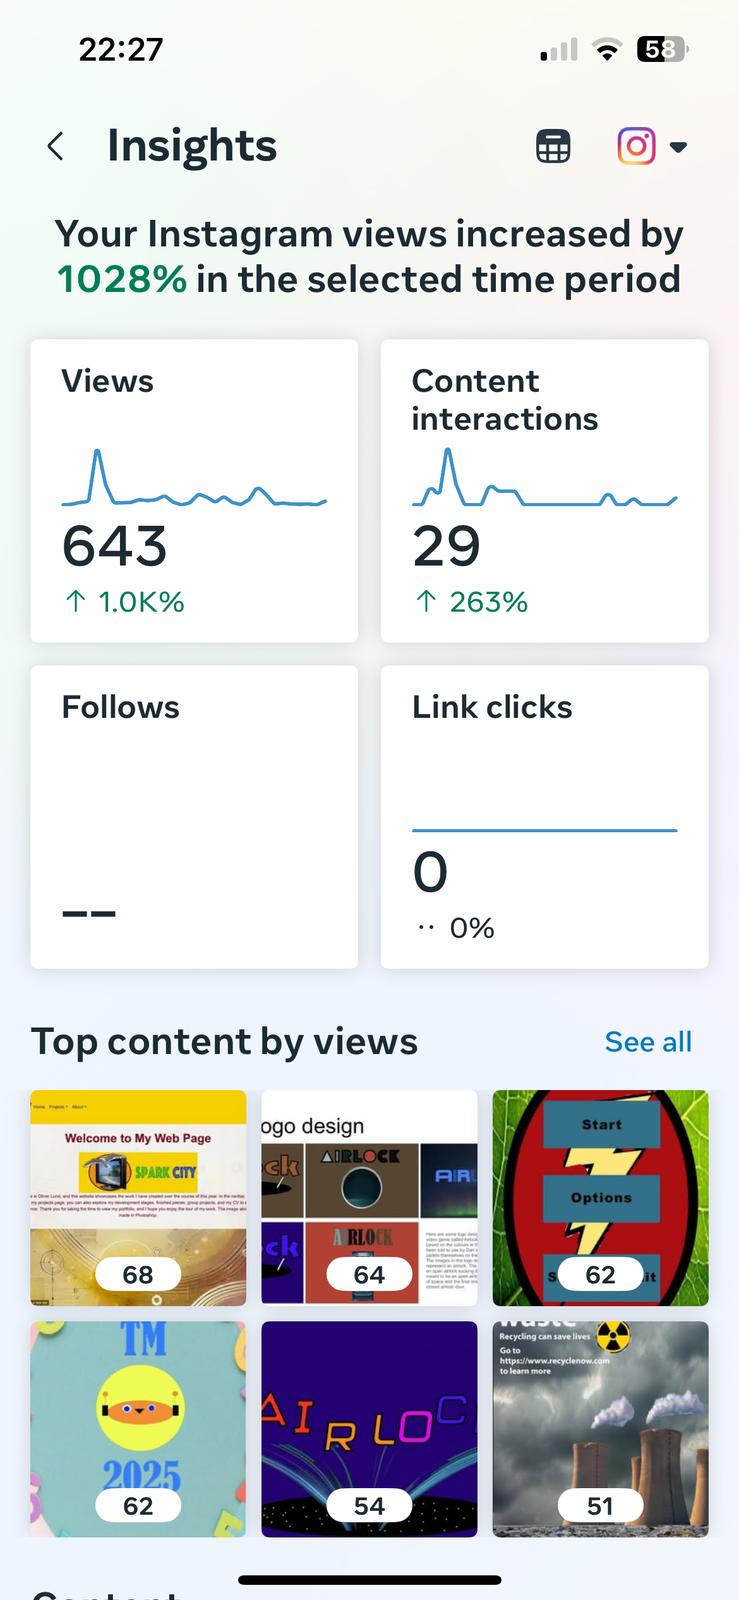The height and width of the screenshot is (1600, 739).
Task: Open the Views metric card
Action: pyautogui.click(x=194, y=490)
